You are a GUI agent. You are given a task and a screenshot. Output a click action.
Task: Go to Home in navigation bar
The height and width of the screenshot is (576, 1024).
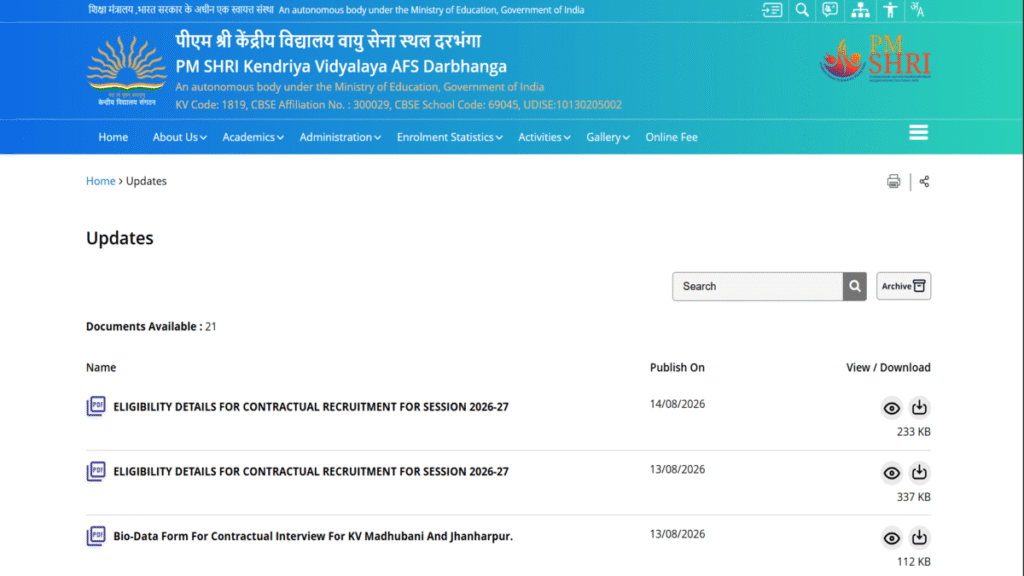(x=113, y=137)
